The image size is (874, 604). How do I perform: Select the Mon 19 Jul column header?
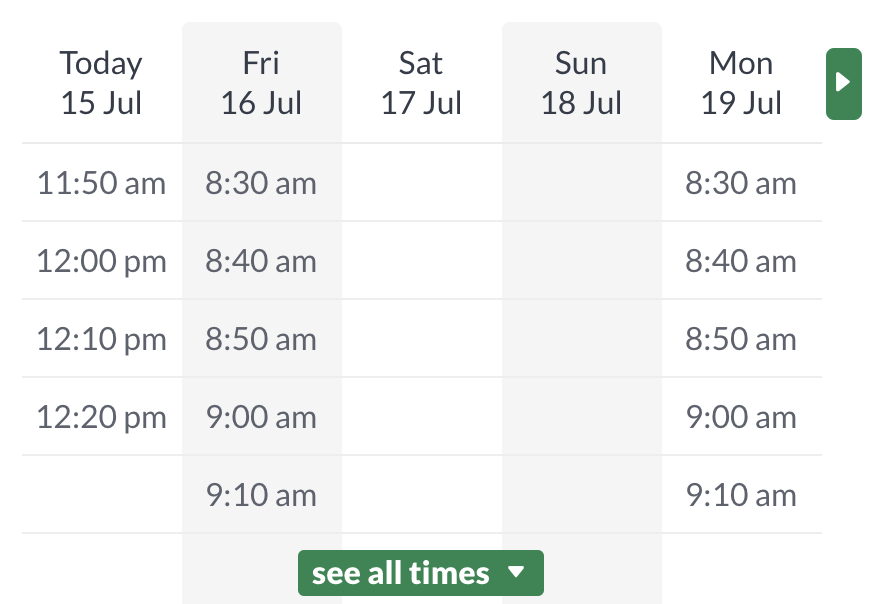tap(741, 82)
